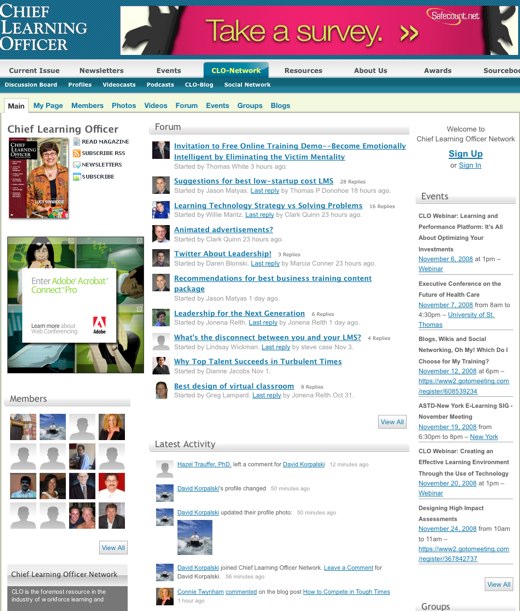The width and height of the screenshot is (520, 611).
Task: Open 'Animated advertisements?' forum topic
Action: pyautogui.click(x=223, y=230)
